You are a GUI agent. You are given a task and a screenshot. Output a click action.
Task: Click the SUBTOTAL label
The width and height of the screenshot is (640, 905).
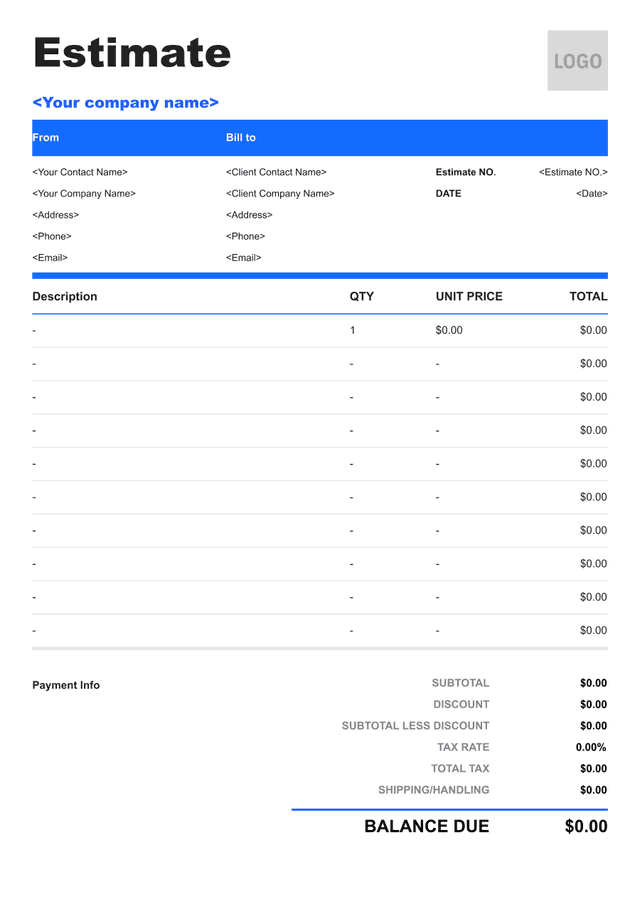pyautogui.click(x=461, y=683)
